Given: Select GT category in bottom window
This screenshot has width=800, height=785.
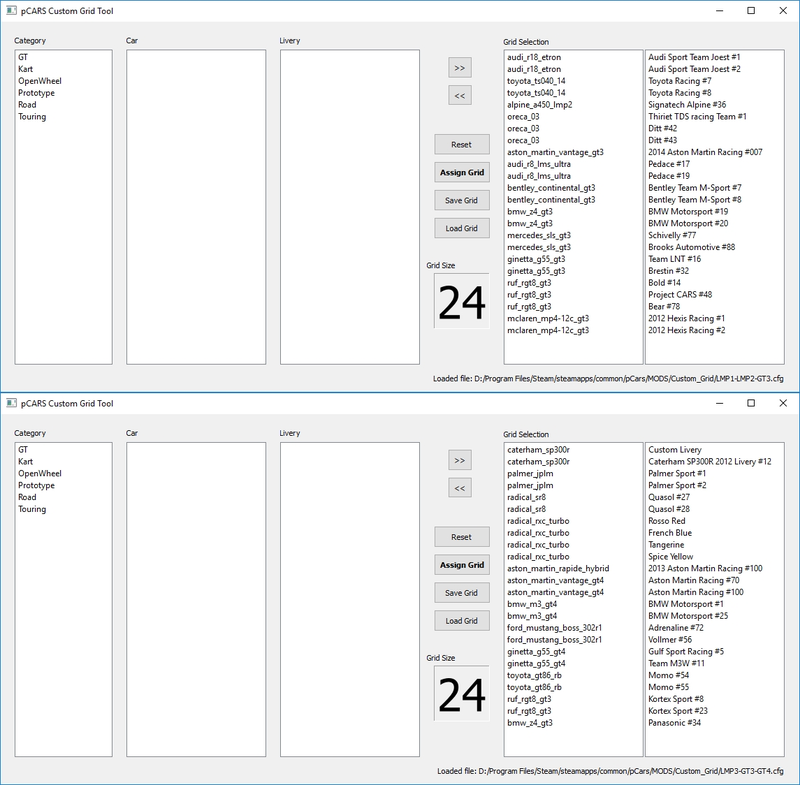Looking at the screenshot, I should coord(23,449).
